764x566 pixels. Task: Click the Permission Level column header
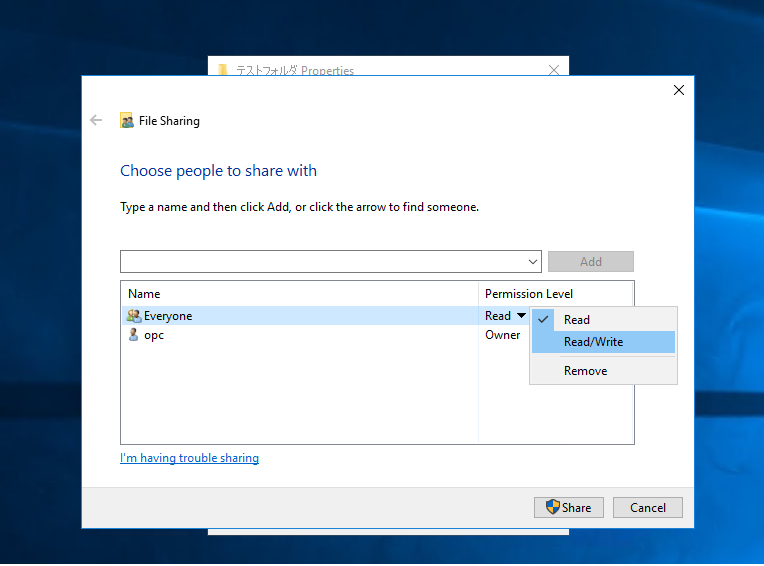click(x=555, y=294)
